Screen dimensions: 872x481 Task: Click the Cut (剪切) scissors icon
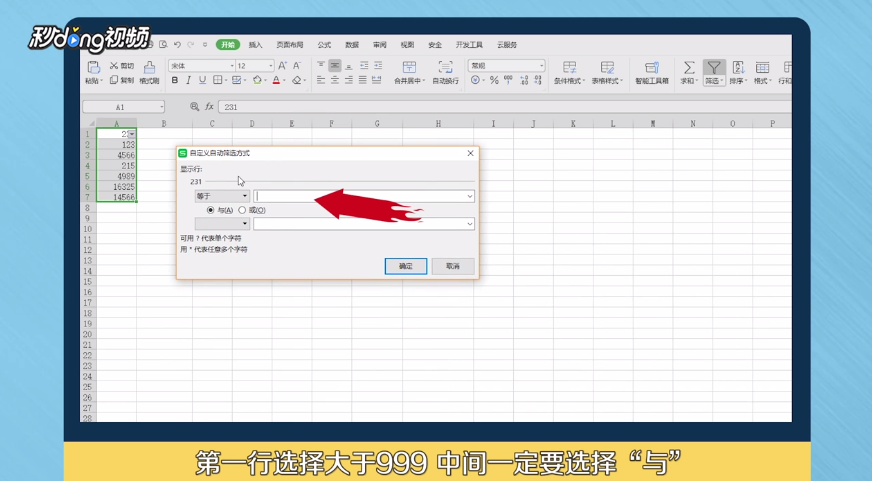pyautogui.click(x=114, y=66)
